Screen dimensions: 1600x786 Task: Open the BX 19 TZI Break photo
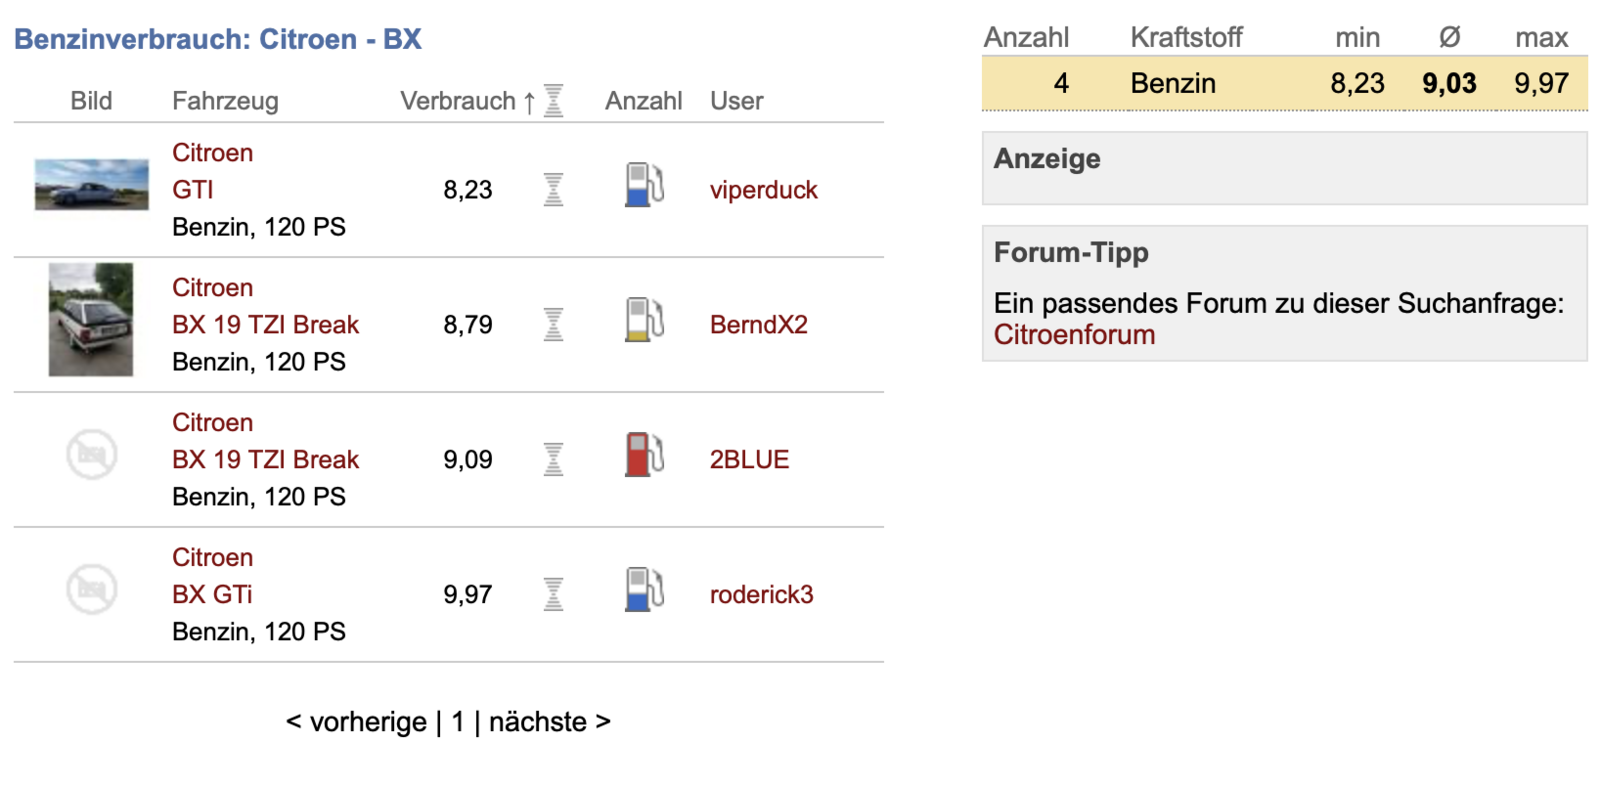point(91,320)
